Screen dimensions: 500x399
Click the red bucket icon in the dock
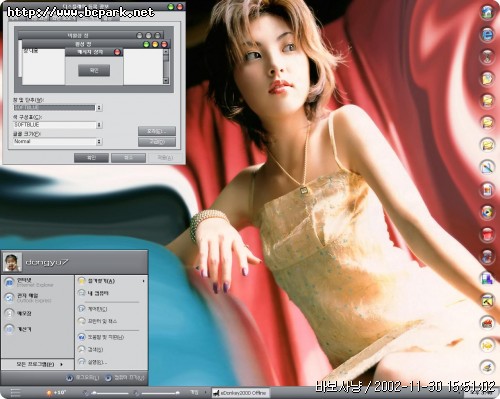[x=487, y=234]
